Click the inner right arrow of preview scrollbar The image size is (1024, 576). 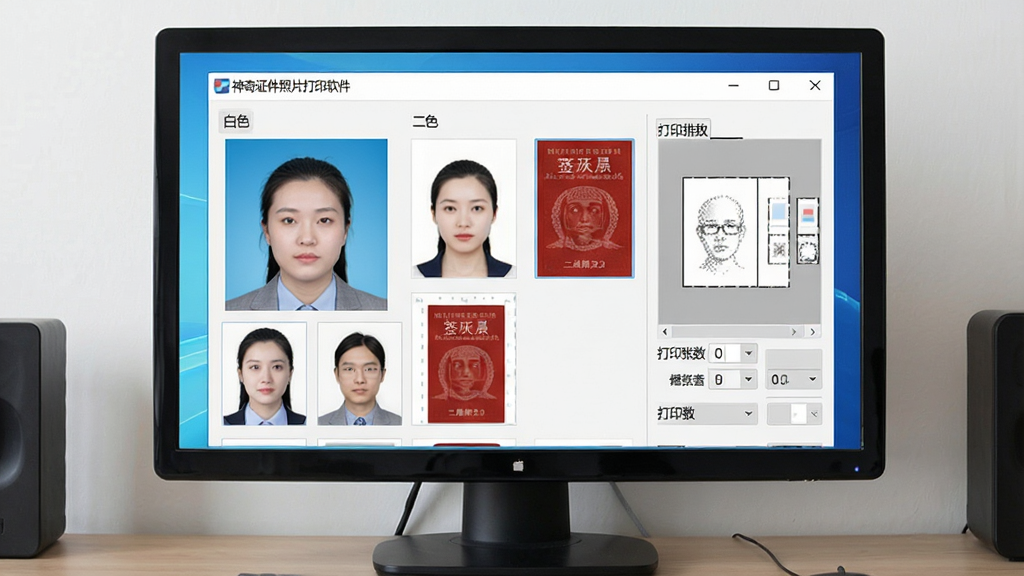pos(794,332)
